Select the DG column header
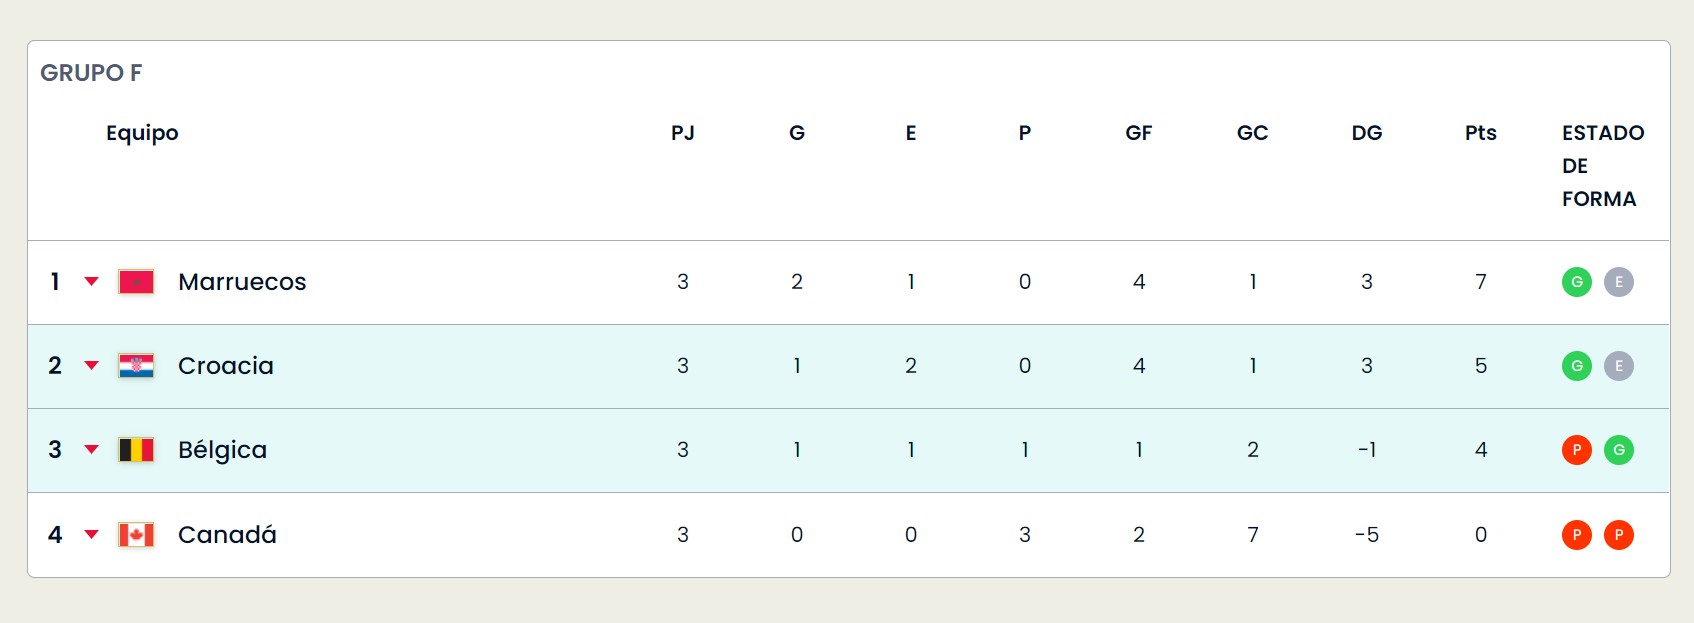This screenshot has width=1694, height=623. click(1367, 133)
